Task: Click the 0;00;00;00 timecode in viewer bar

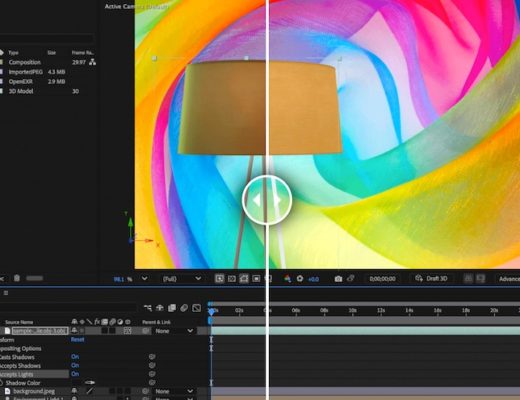Action: [382, 279]
